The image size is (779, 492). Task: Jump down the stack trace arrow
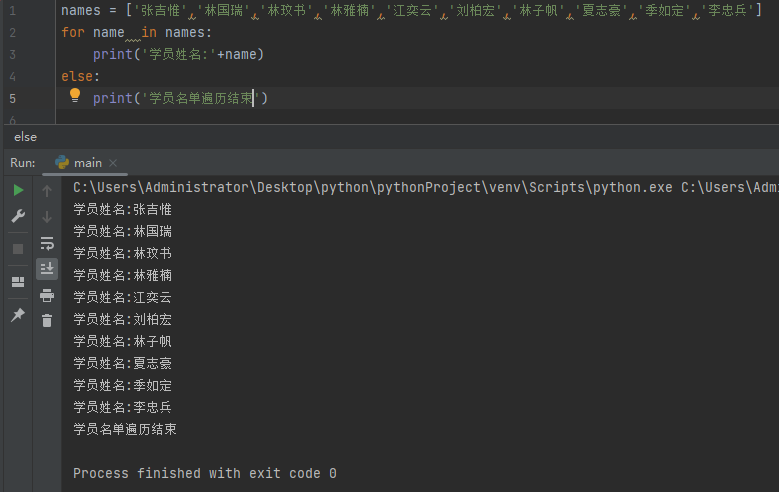(x=47, y=217)
